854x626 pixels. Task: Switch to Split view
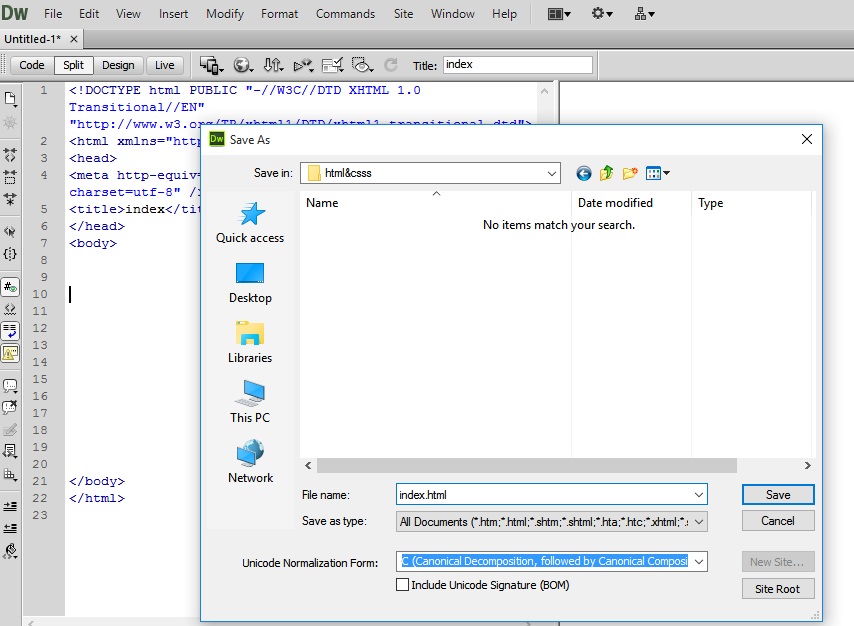74,65
